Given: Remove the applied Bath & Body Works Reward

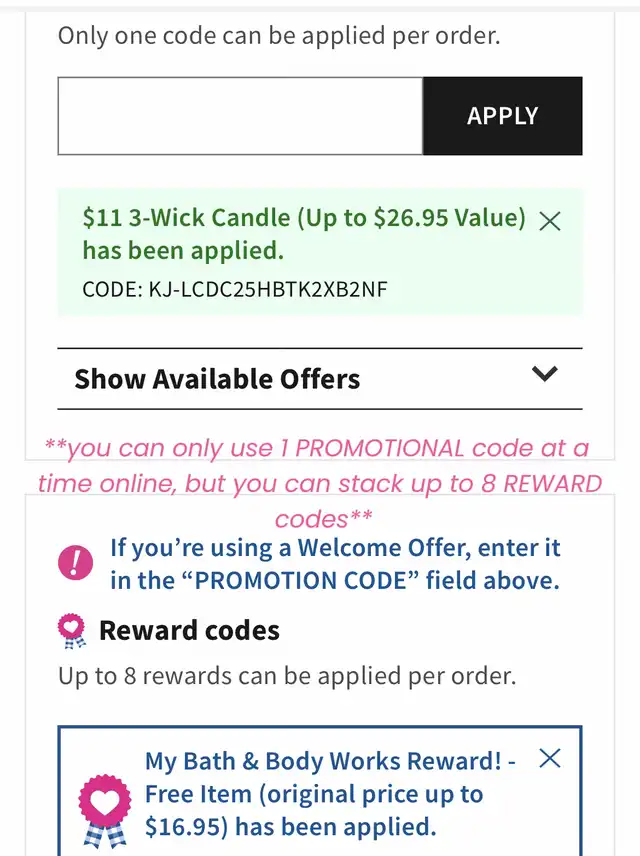Looking at the screenshot, I should point(550,758).
